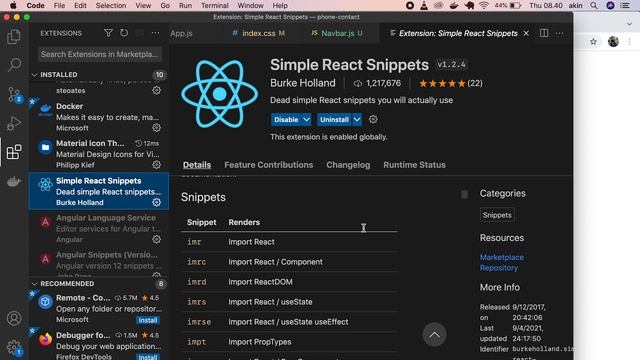This screenshot has height=360, width=640.
Task: Switch to Navbar.js editor tab
Action: (x=338, y=33)
